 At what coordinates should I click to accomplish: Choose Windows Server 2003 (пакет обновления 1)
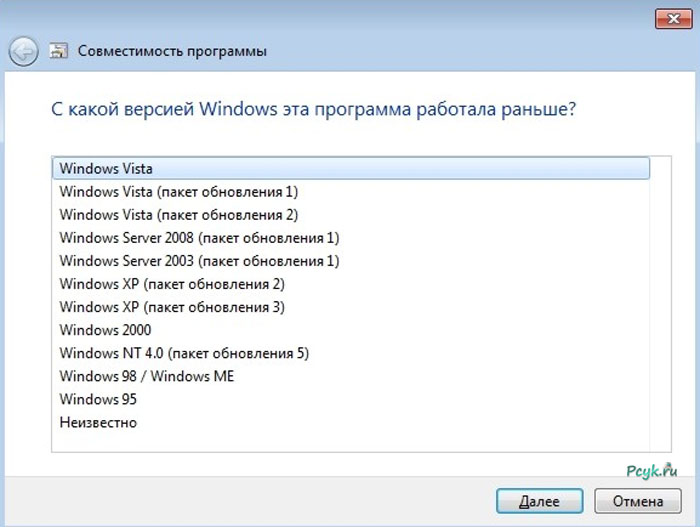[x=199, y=261]
